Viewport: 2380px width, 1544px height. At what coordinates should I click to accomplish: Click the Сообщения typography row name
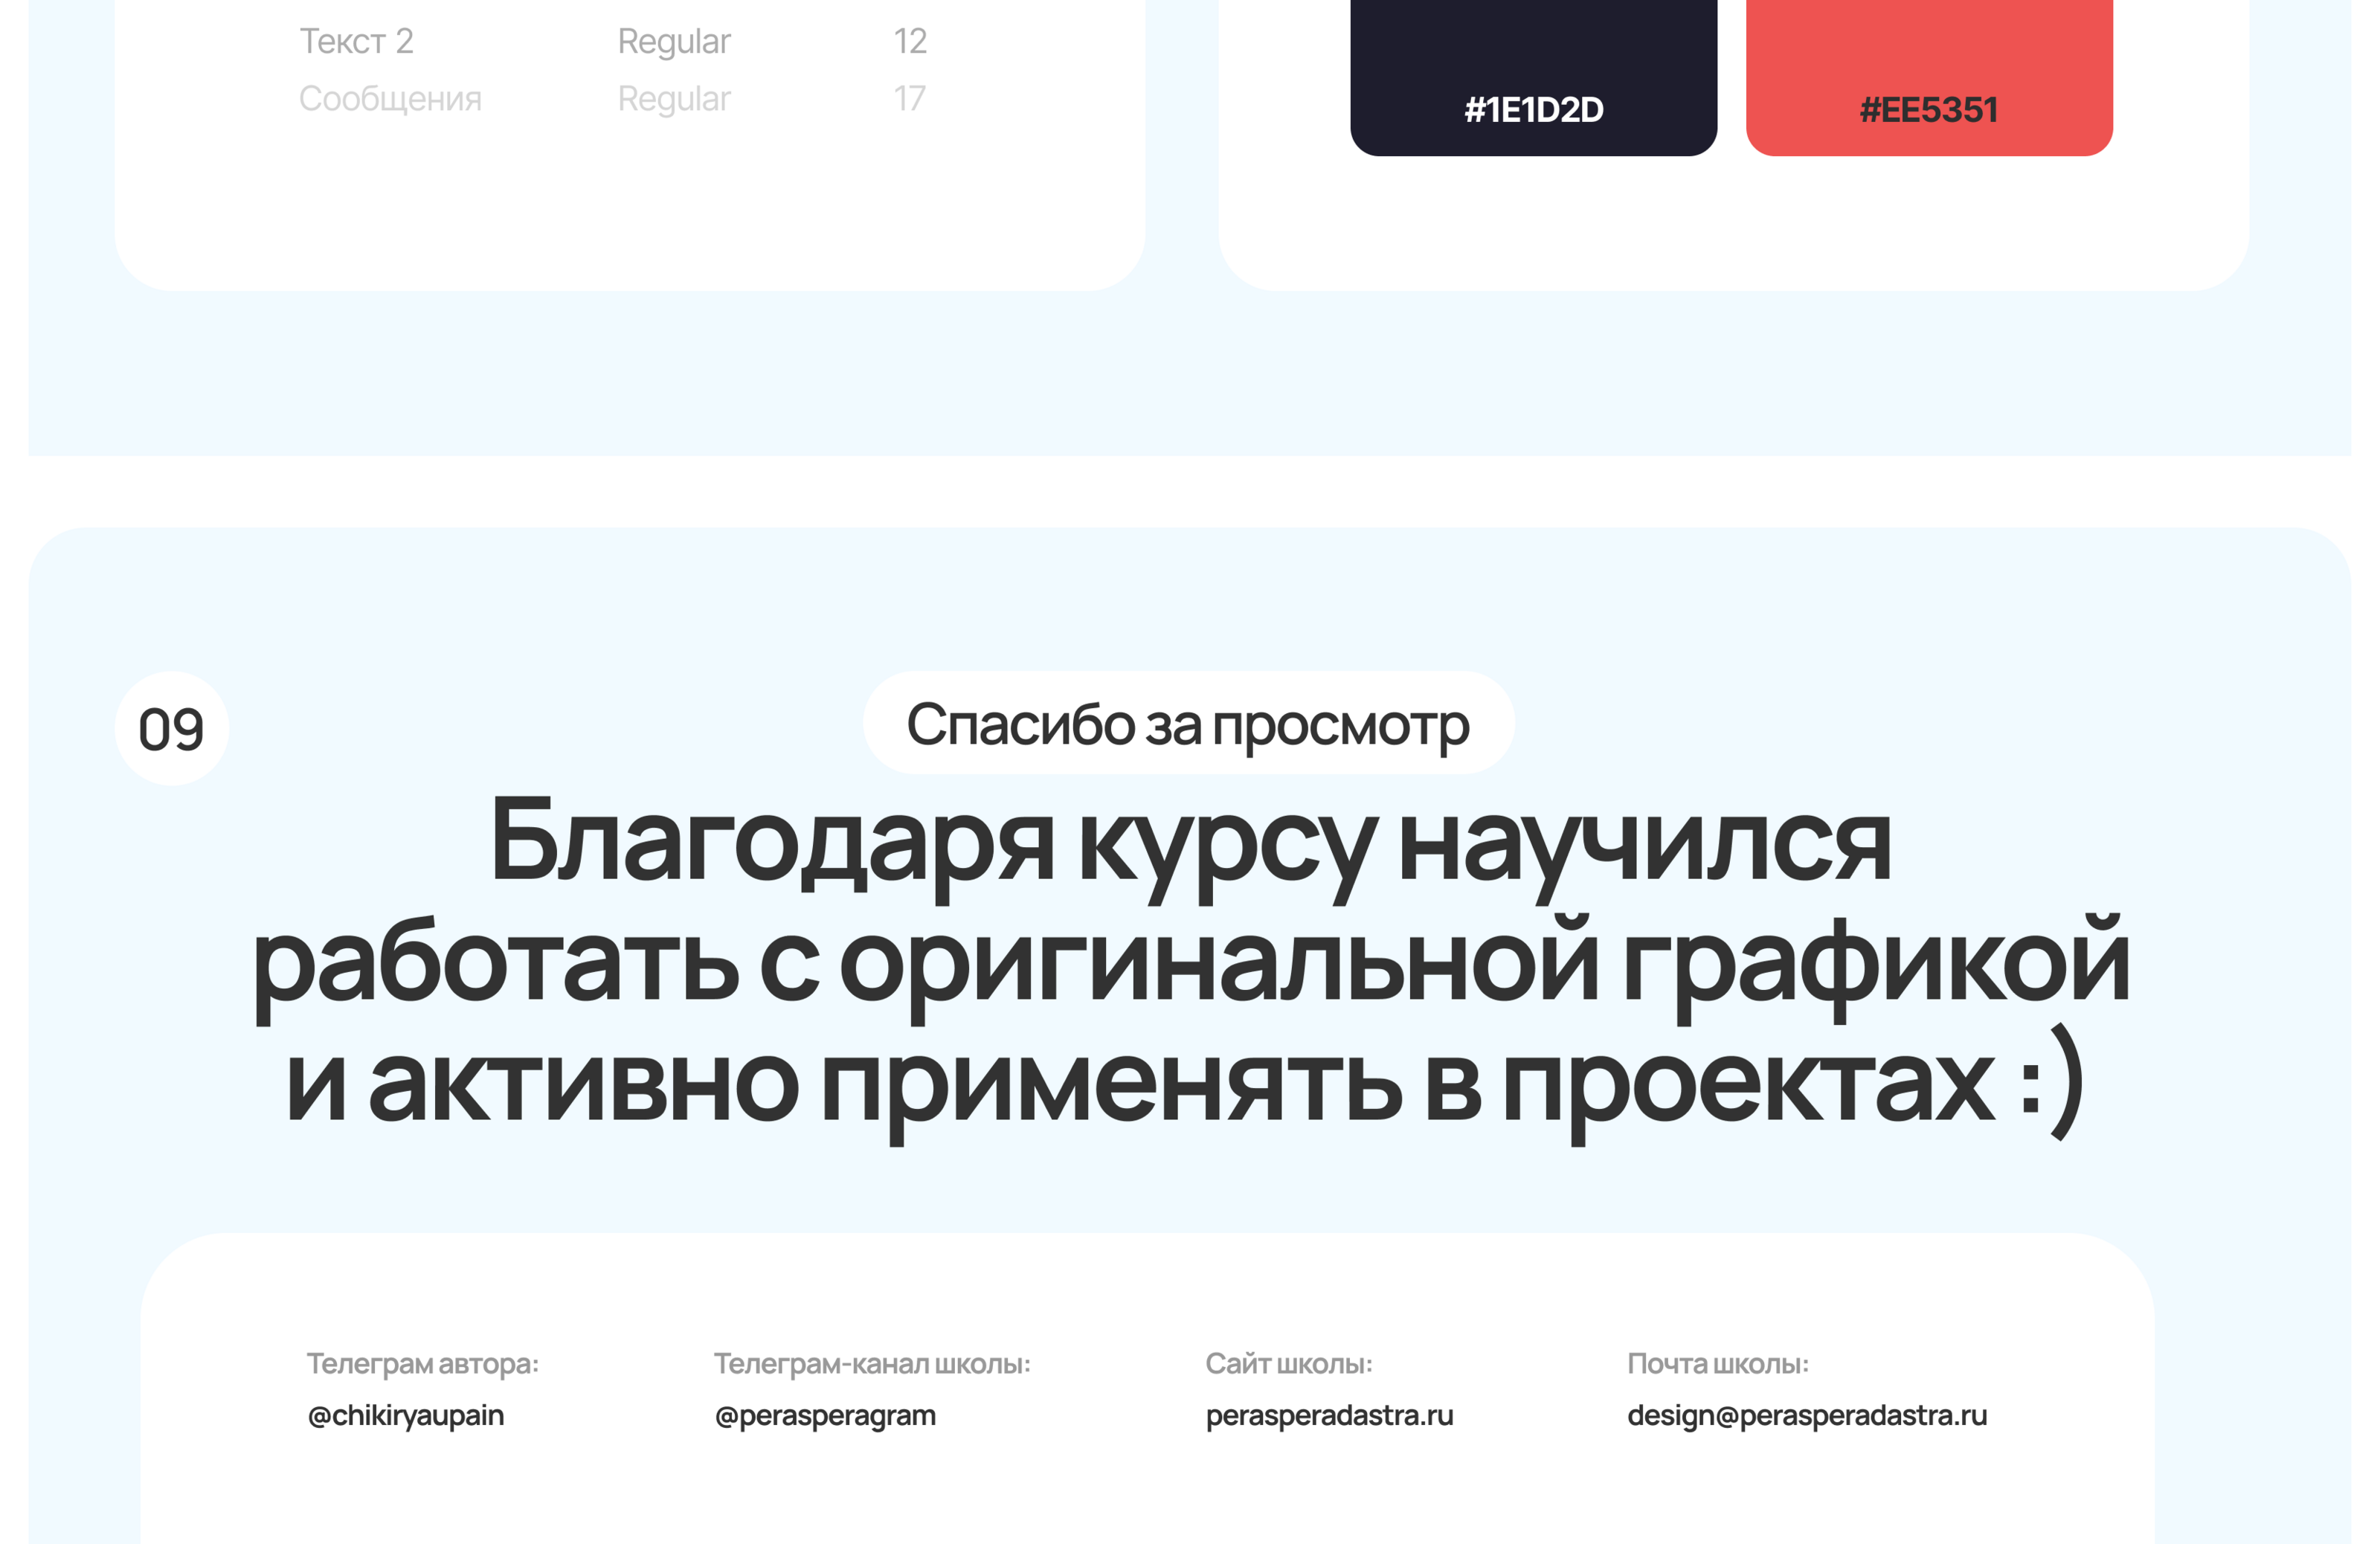tap(390, 98)
